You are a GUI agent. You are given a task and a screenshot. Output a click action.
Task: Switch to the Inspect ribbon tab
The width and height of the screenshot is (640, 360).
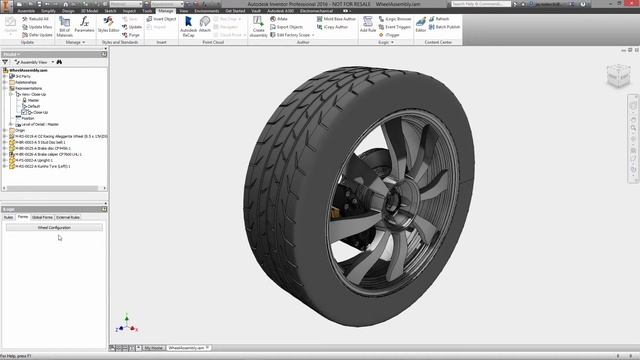129,11
